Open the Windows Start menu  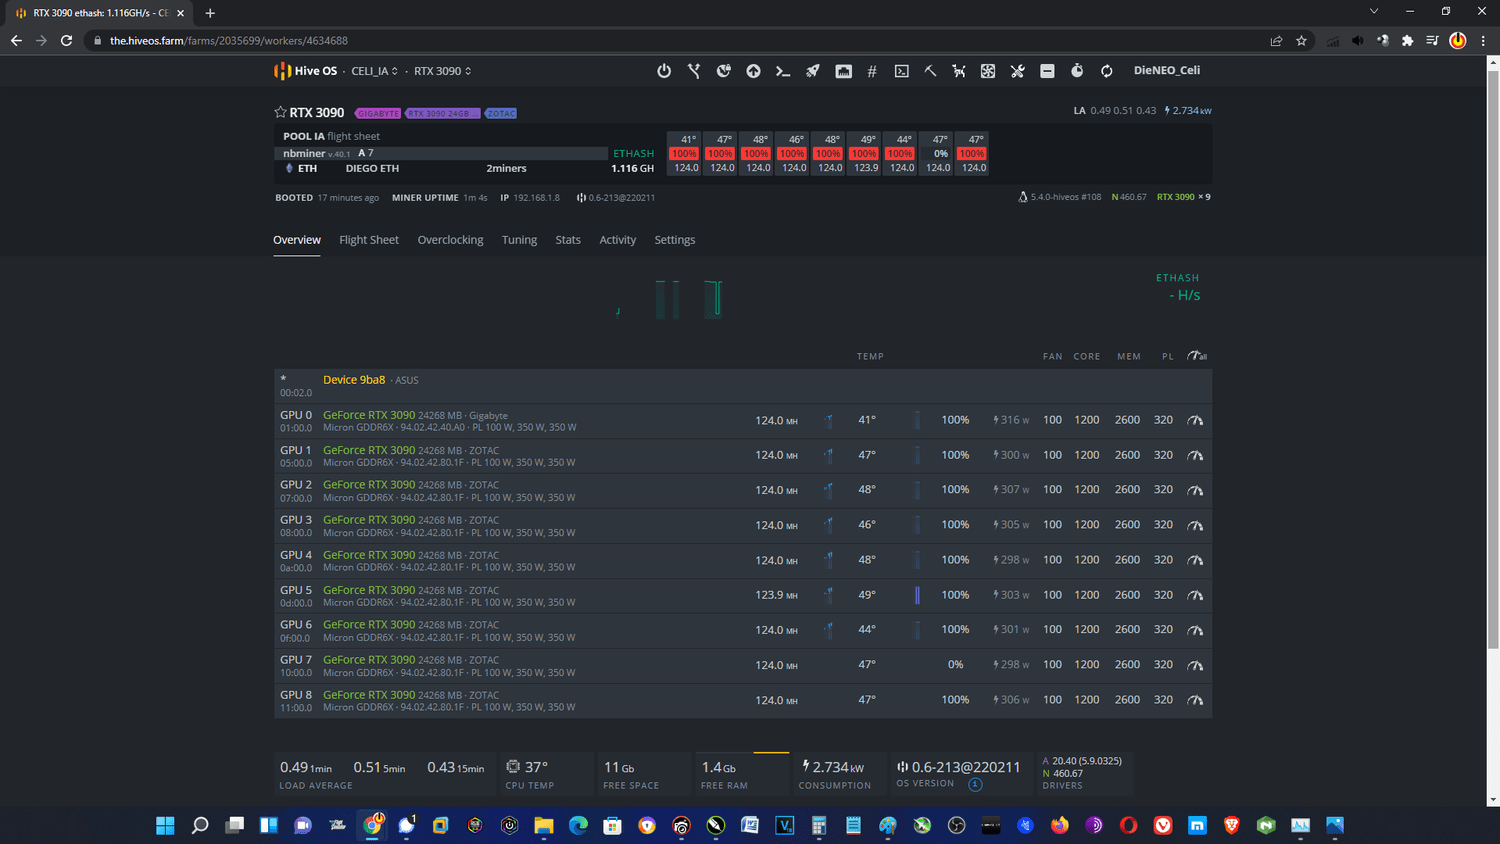[x=165, y=825]
